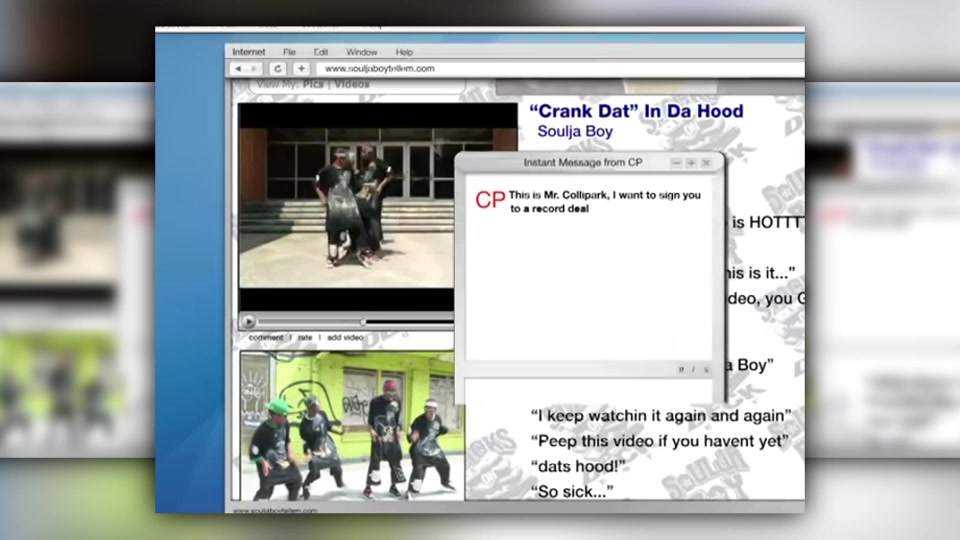Close the Instant Message from CP window
Viewport: 960px width, 540px height.
707,163
